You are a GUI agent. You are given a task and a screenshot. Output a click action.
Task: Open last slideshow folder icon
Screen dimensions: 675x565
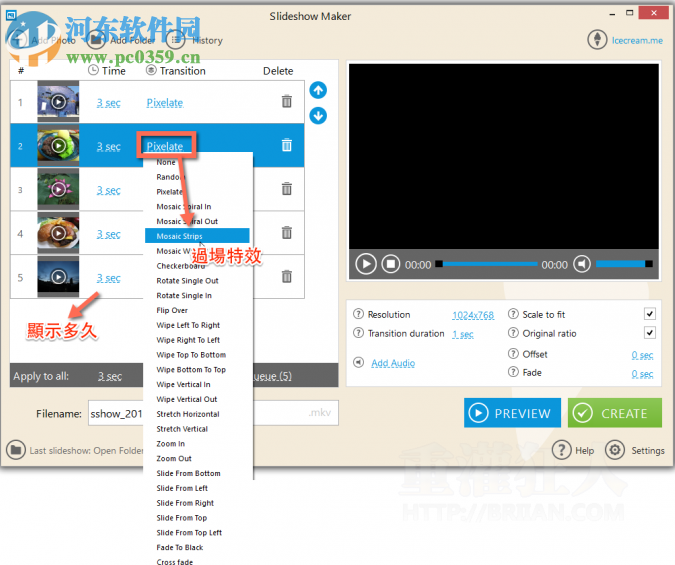pyautogui.click(x=16, y=450)
